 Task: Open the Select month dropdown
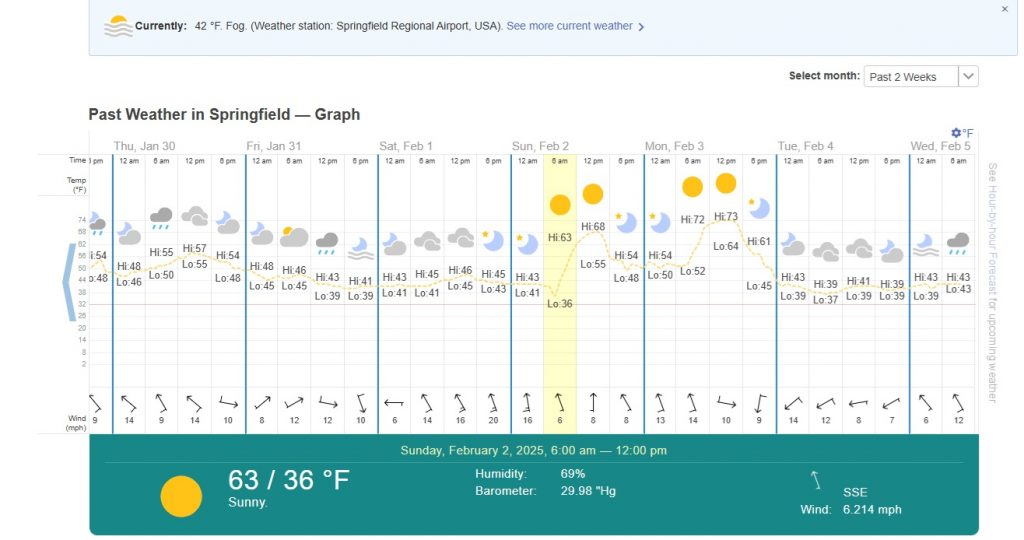pyautogui.click(x=920, y=77)
